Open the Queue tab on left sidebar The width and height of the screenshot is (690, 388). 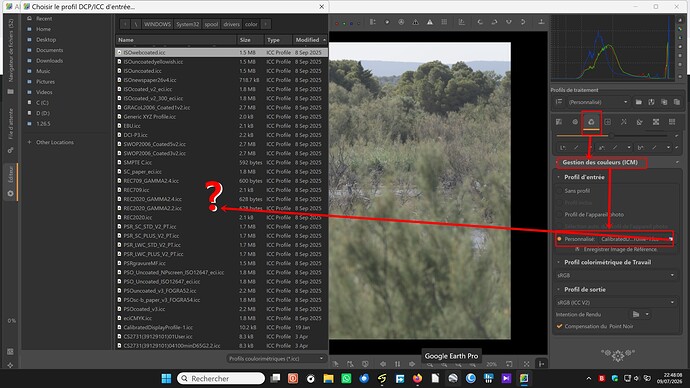tap(11, 130)
